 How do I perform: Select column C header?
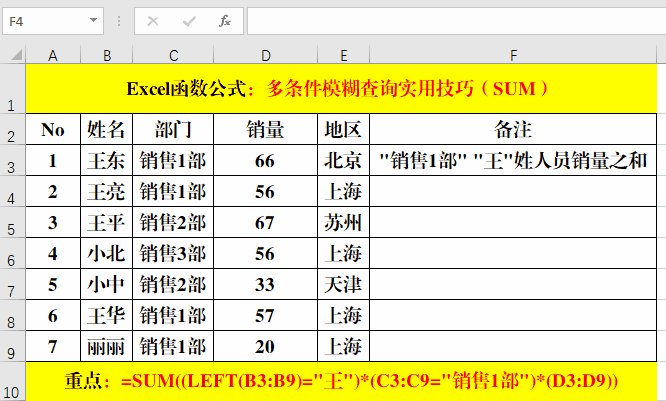[x=173, y=55]
